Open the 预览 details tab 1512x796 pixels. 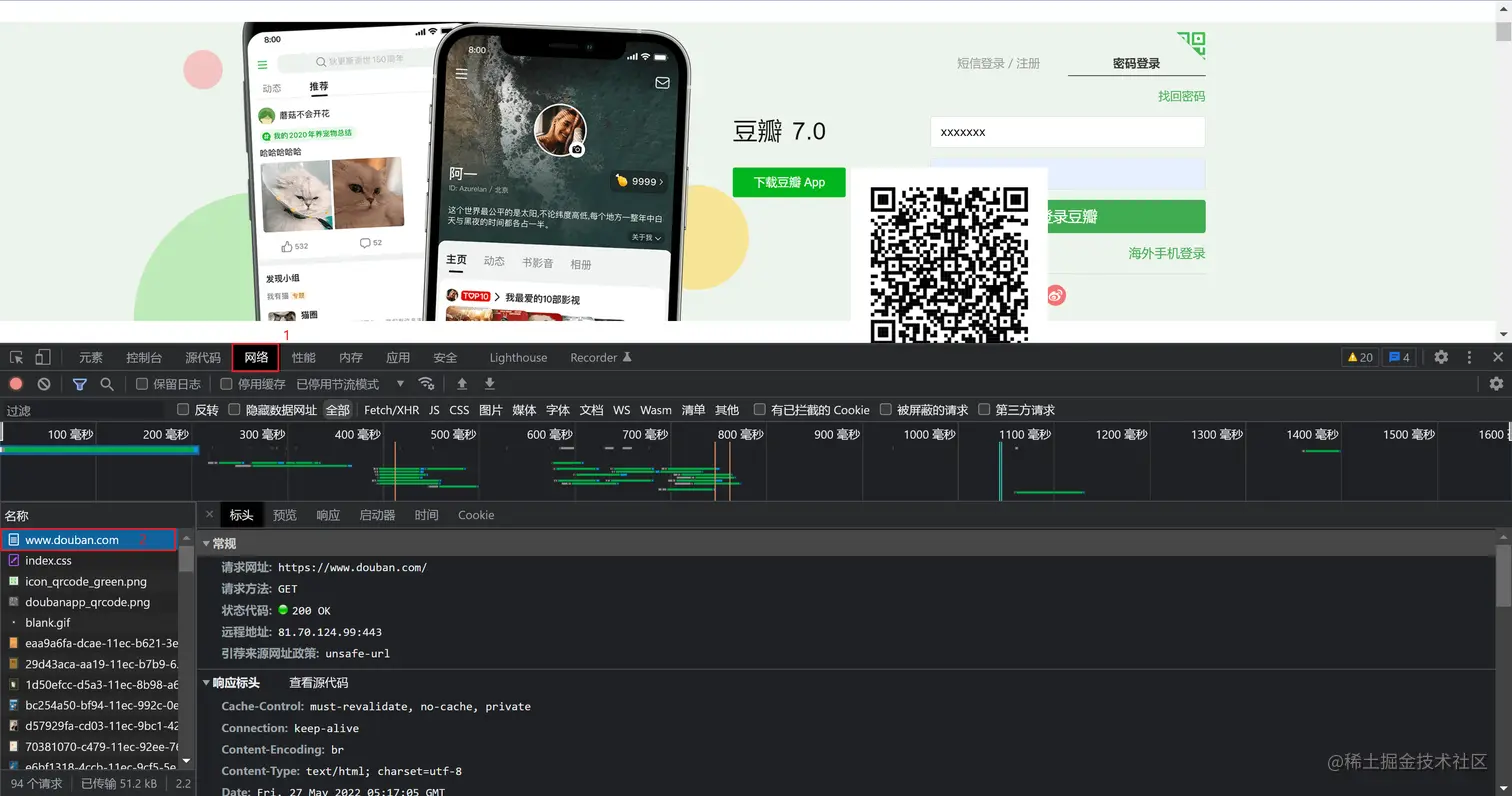click(x=285, y=515)
